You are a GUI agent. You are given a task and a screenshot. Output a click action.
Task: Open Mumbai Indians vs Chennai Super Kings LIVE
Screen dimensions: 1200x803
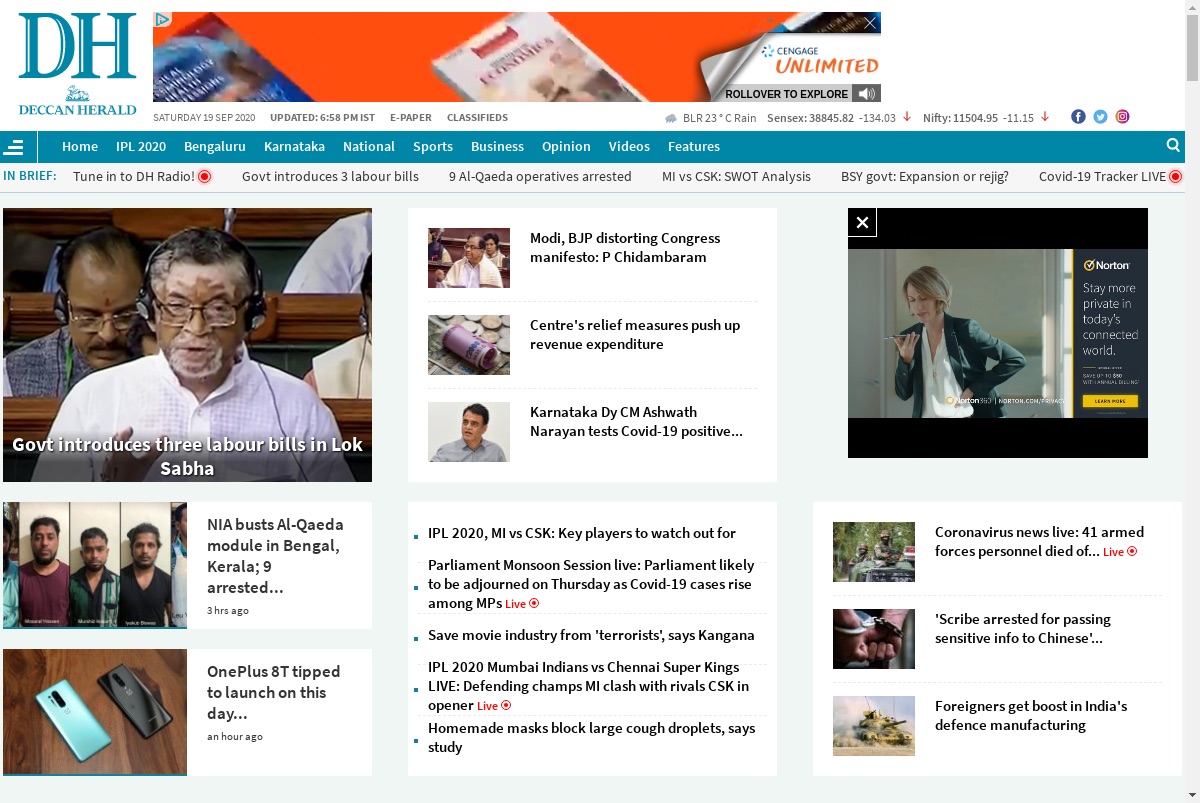click(x=588, y=686)
